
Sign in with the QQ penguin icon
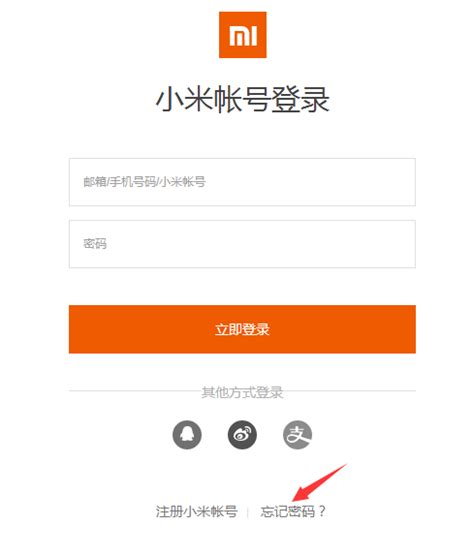point(187,435)
